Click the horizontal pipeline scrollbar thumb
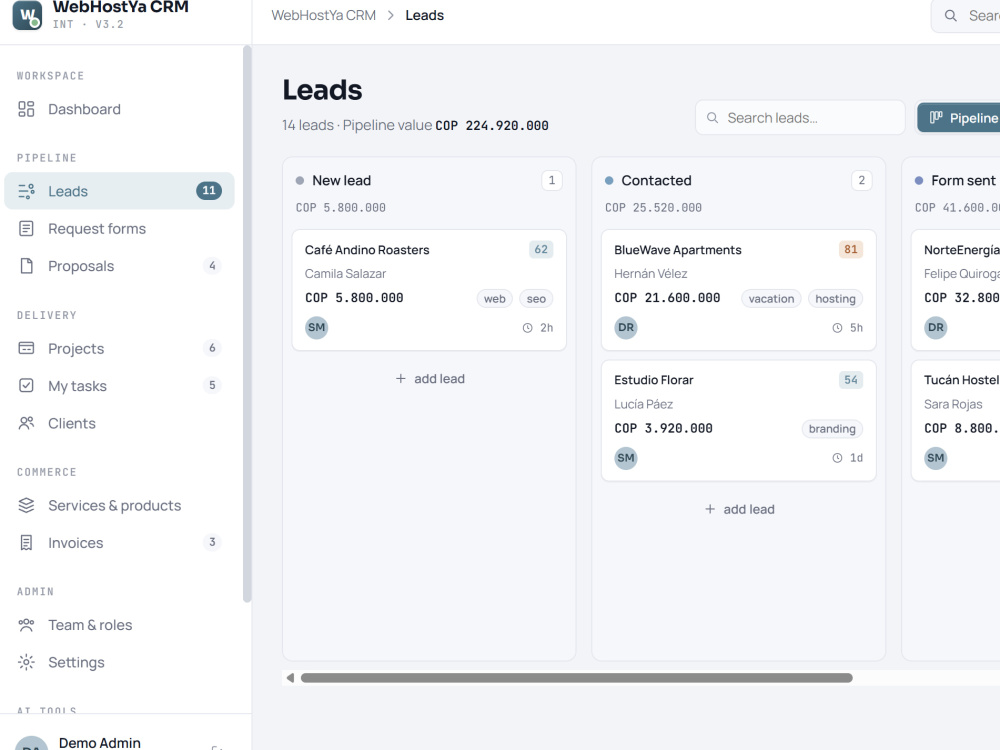 pos(577,678)
